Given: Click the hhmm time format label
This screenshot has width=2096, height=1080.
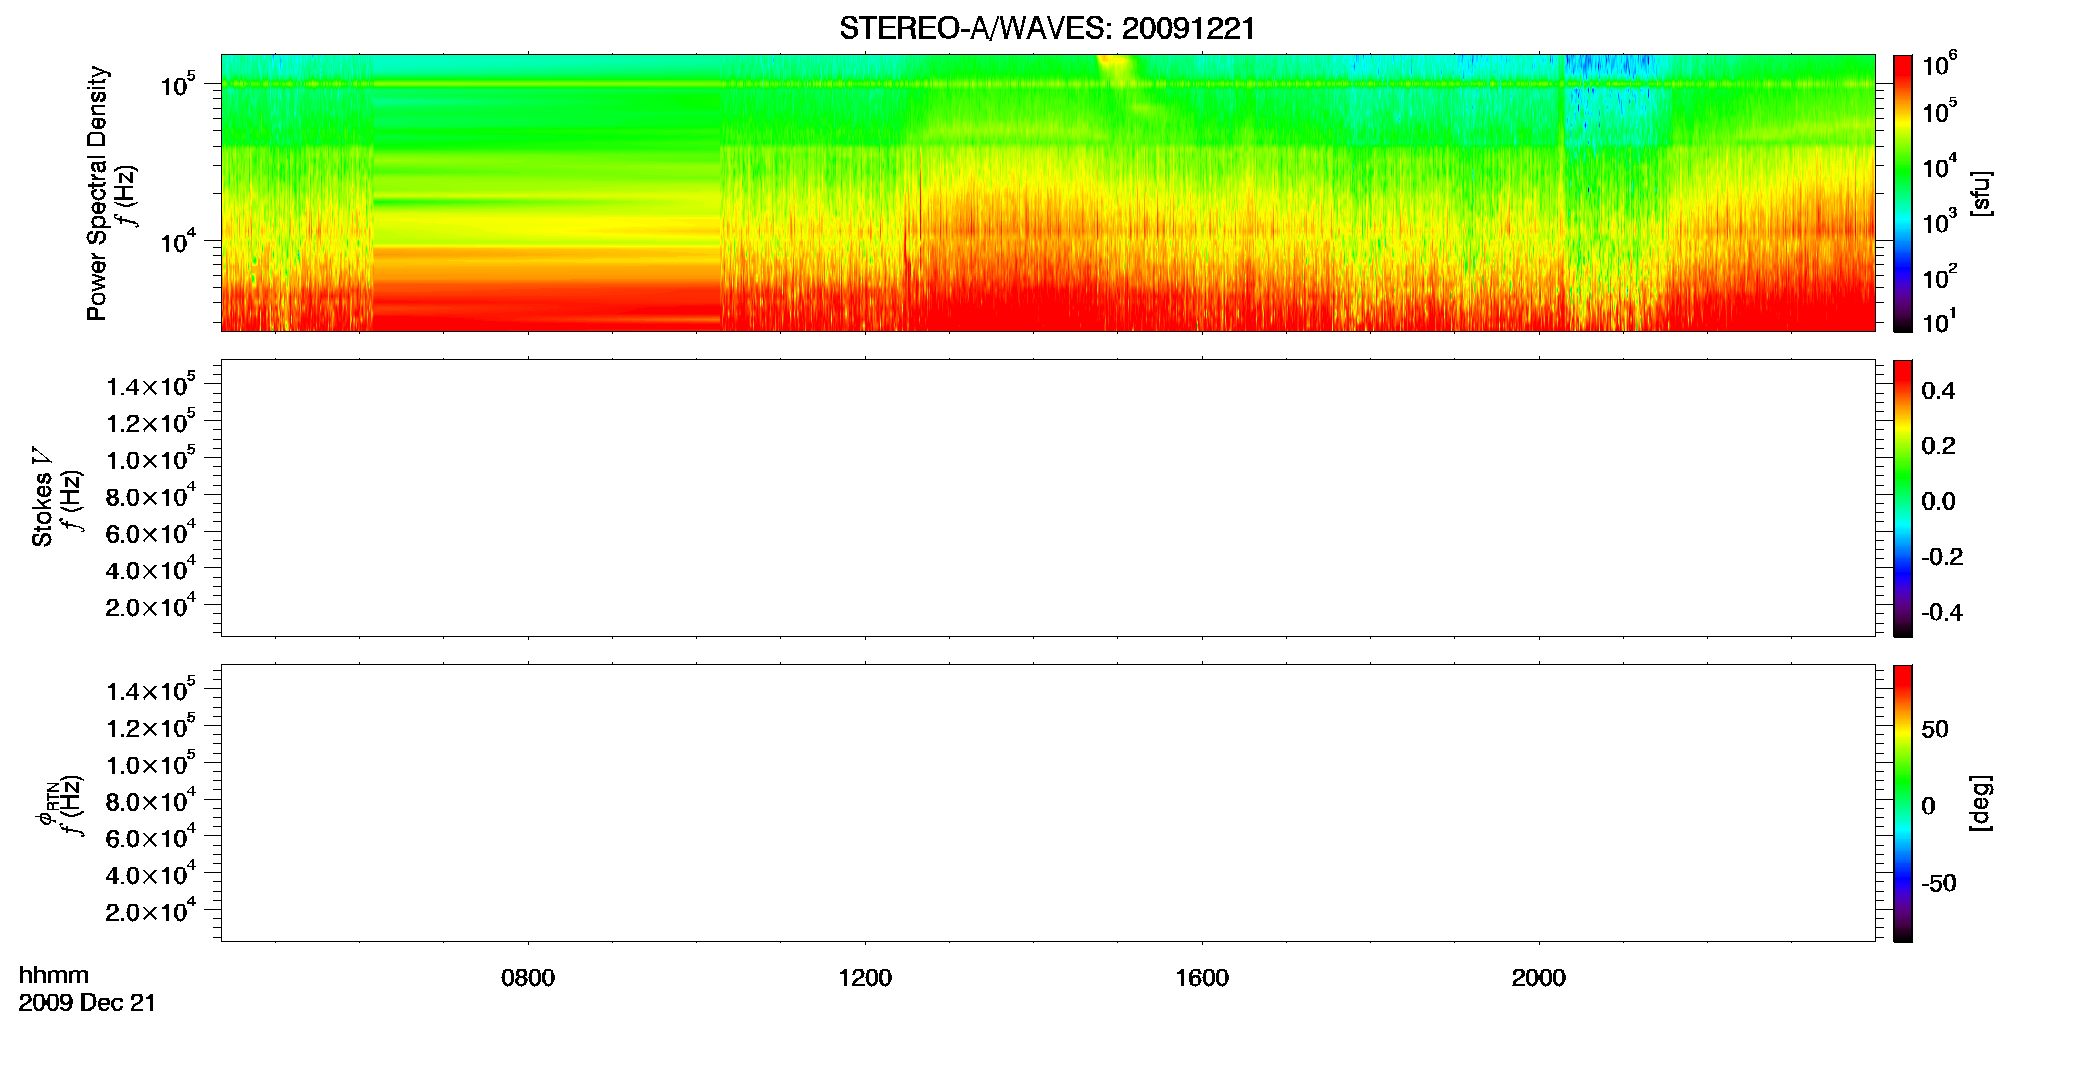Looking at the screenshot, I should pyautogui.click(x=54, y=975).
